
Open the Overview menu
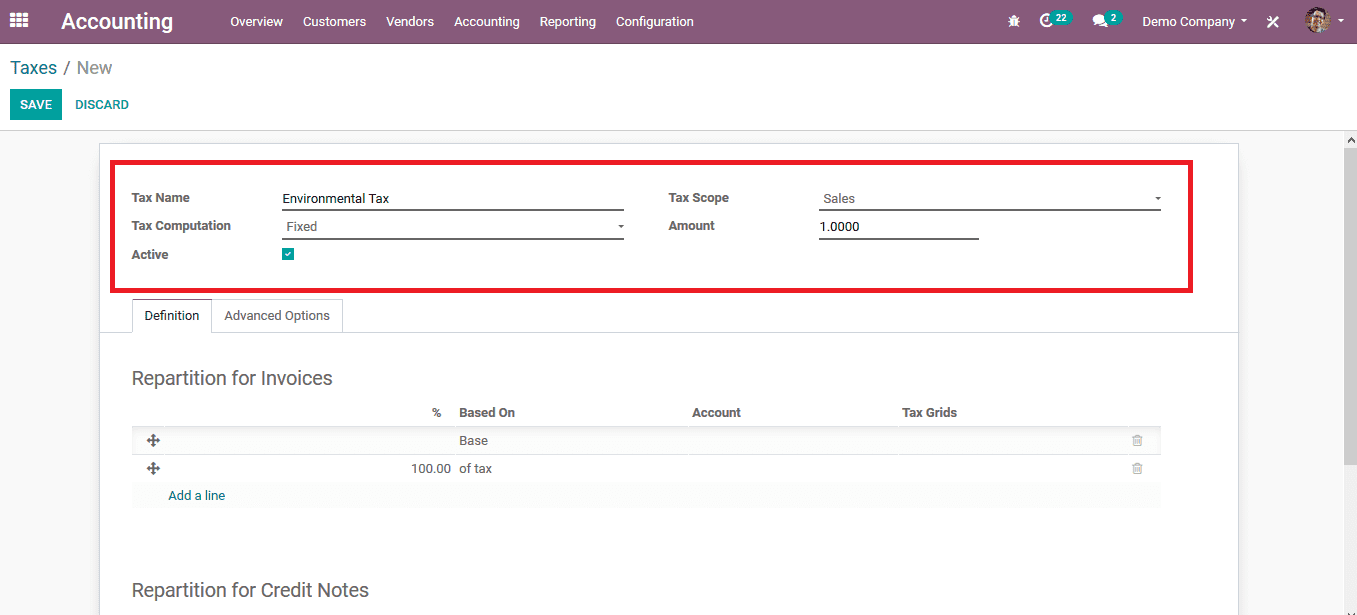click(x=256, y=21)
